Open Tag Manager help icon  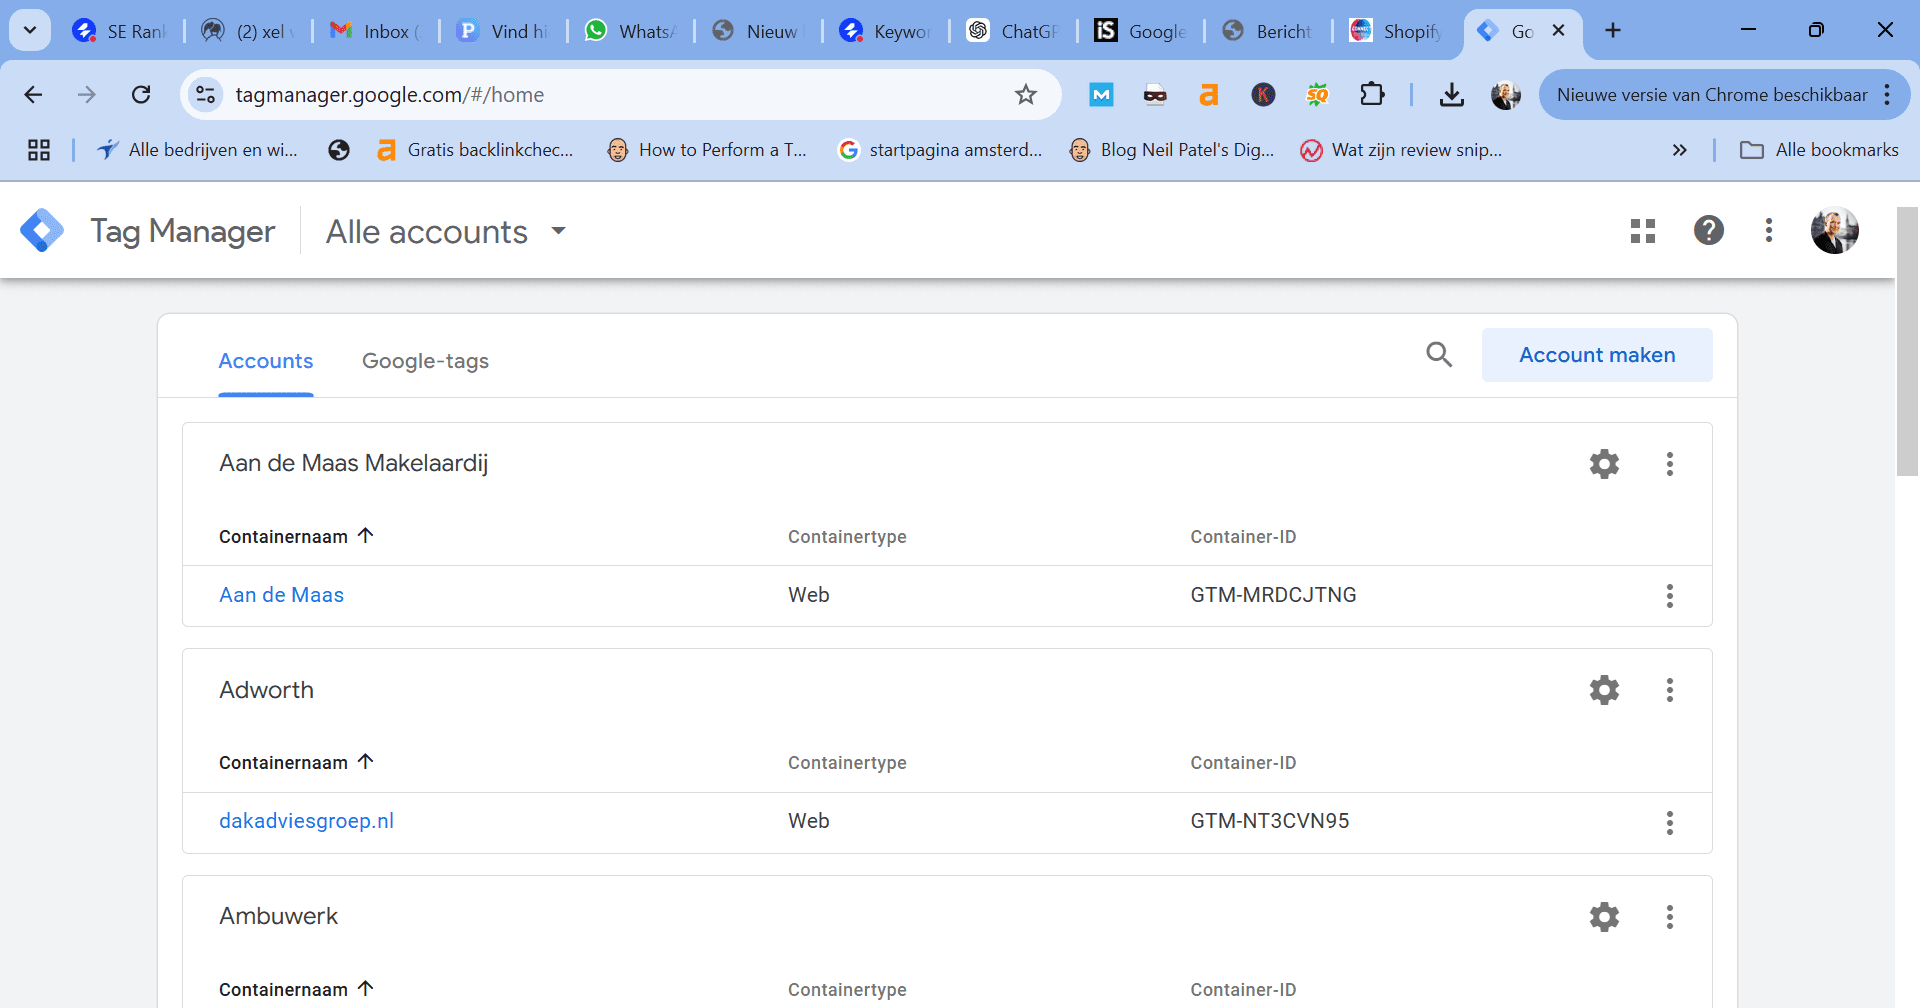tap(1708, 231)
